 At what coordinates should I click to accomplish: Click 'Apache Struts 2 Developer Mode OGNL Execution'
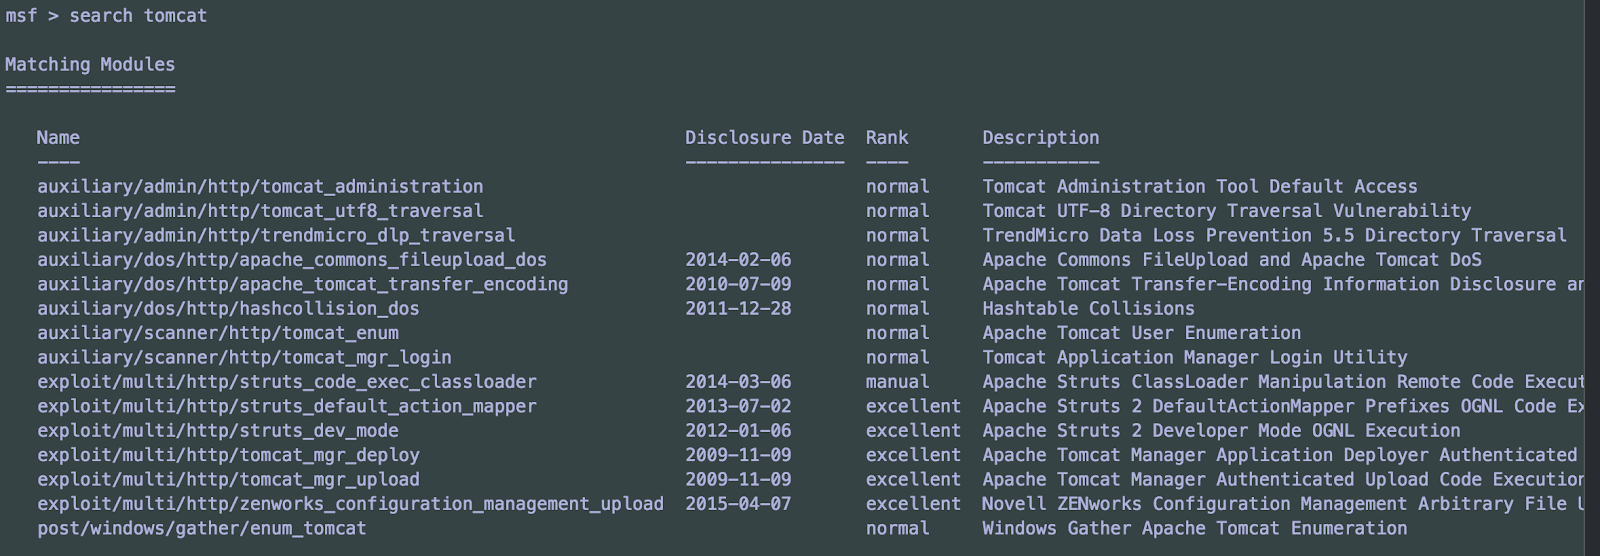pos(1221,431)
